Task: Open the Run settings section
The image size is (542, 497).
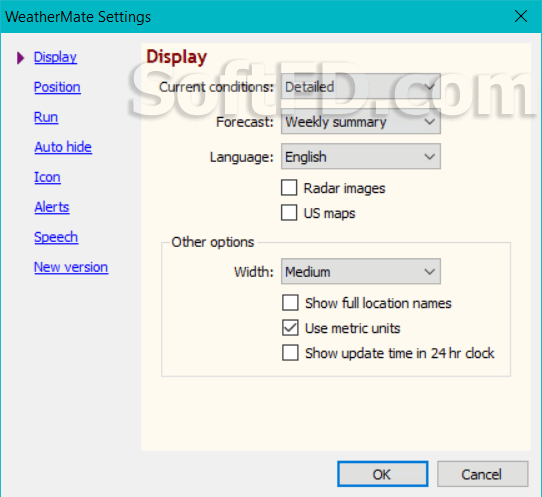Action: tap(46, 117)
